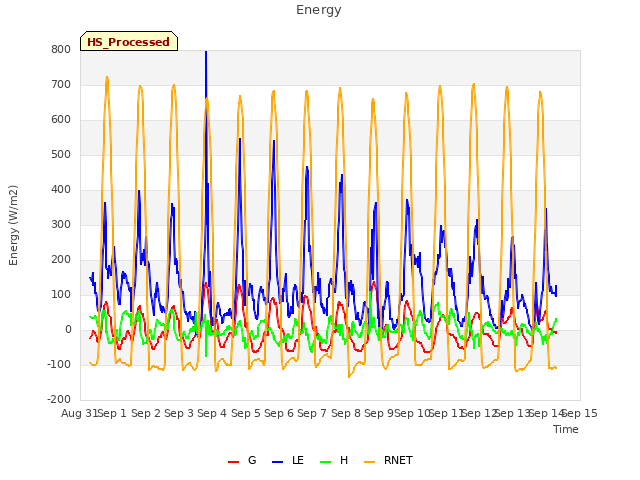Click the Energy (W/m2) axis label

coord(13,225)
